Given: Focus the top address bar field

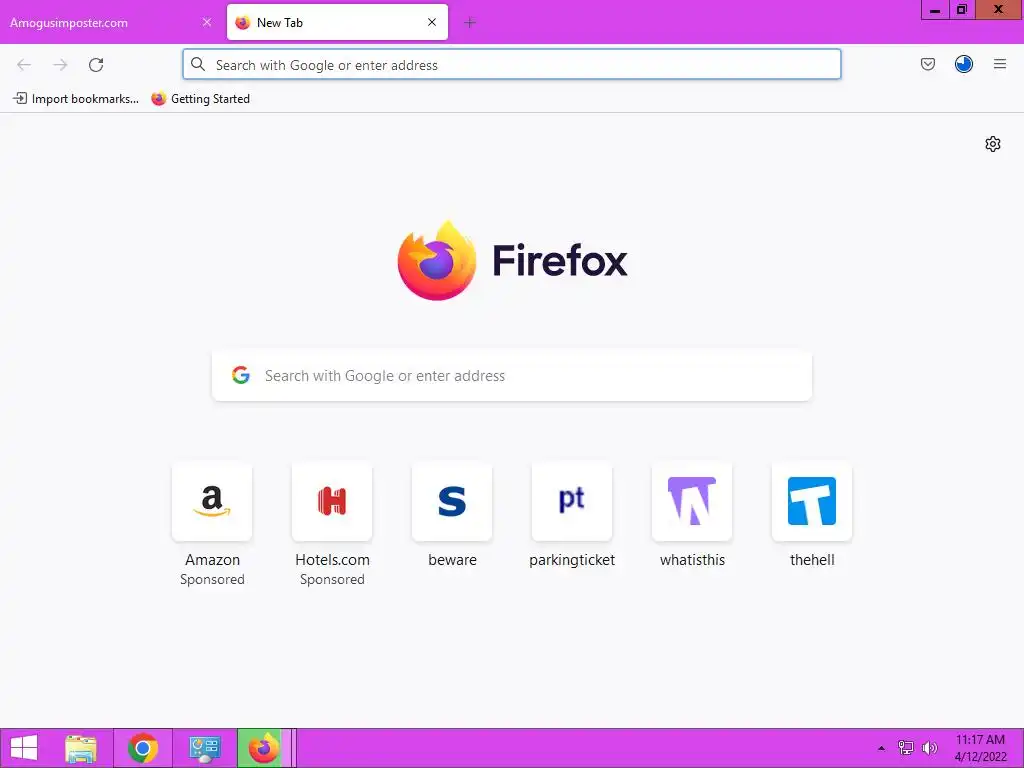Looking at the screenshot, I should click(511, 65).
